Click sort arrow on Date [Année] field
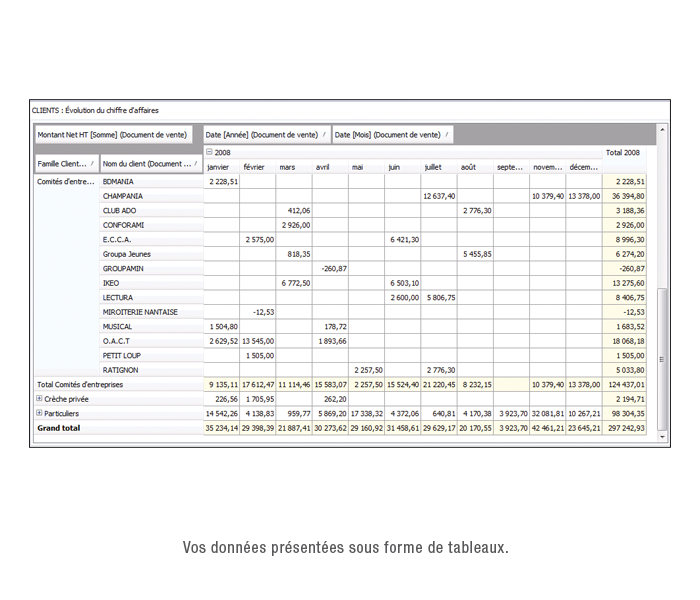 (323, 134)
